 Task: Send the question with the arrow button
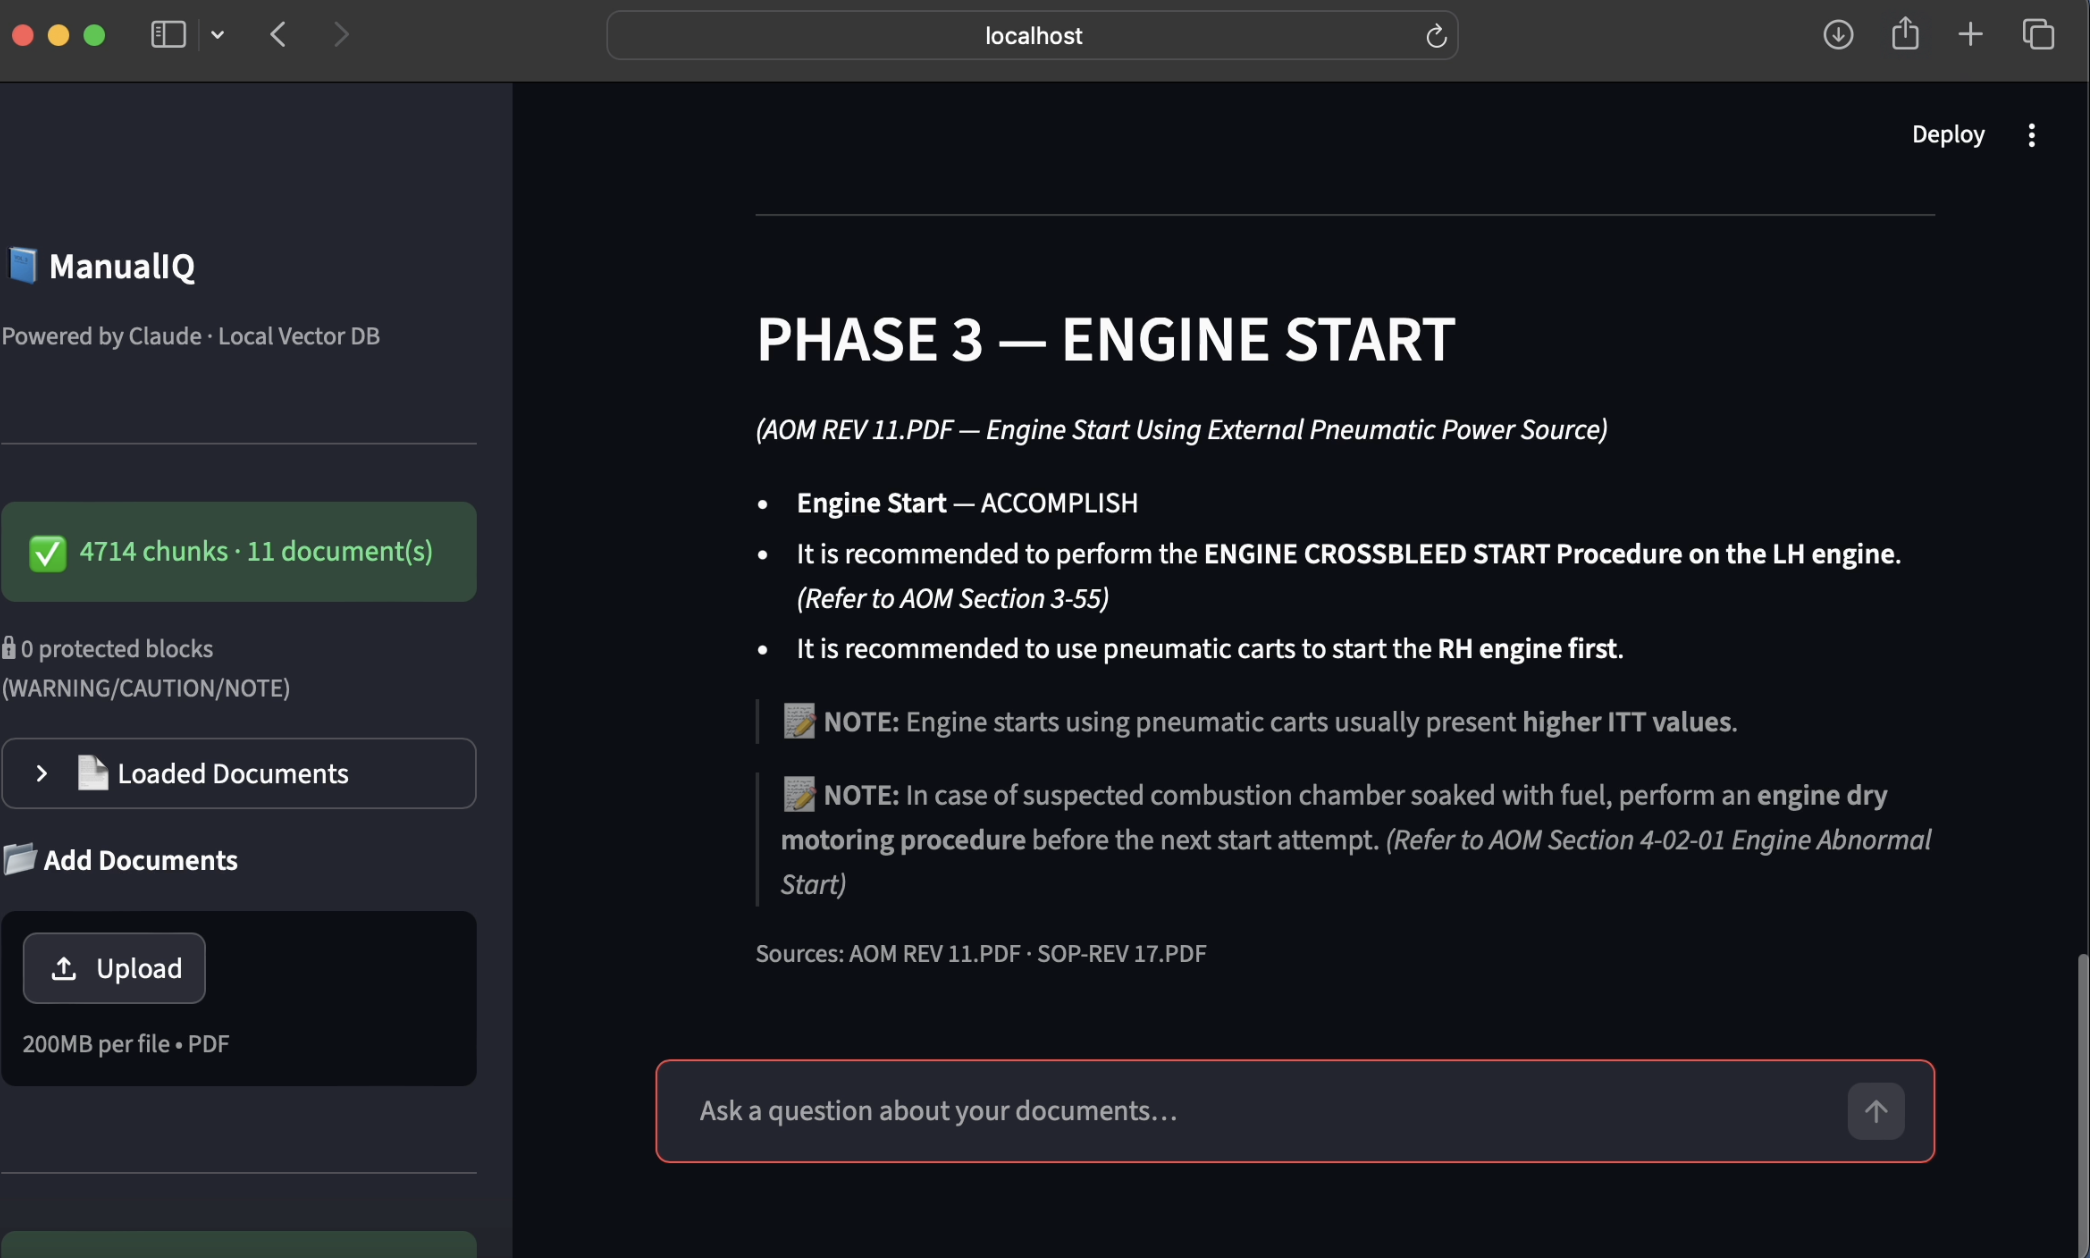click(1875, 1111)
